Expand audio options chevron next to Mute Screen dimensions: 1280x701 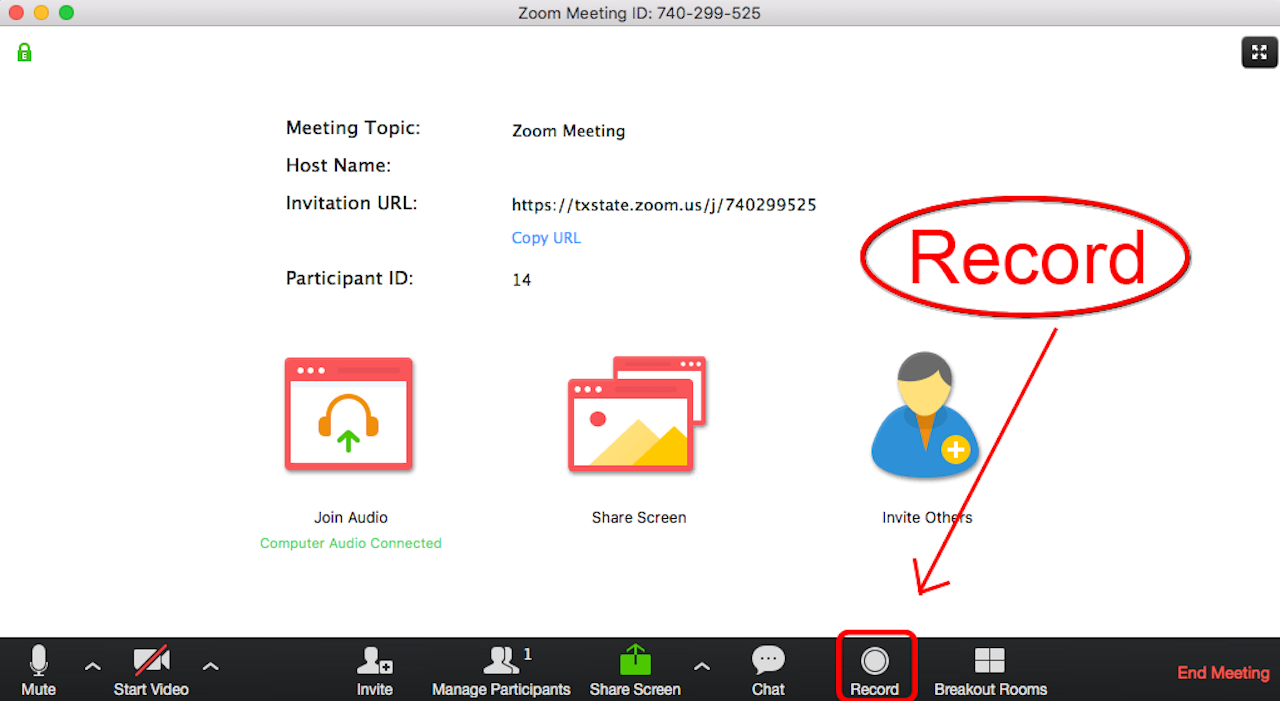click(92, 666)
